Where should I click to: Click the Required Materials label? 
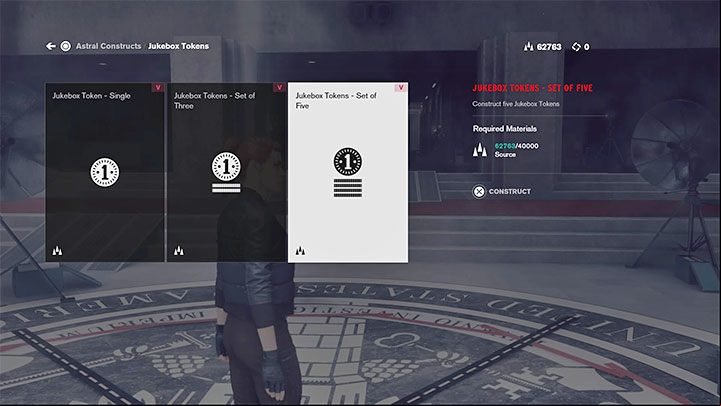pyautogui.click(x=505, y=129)
